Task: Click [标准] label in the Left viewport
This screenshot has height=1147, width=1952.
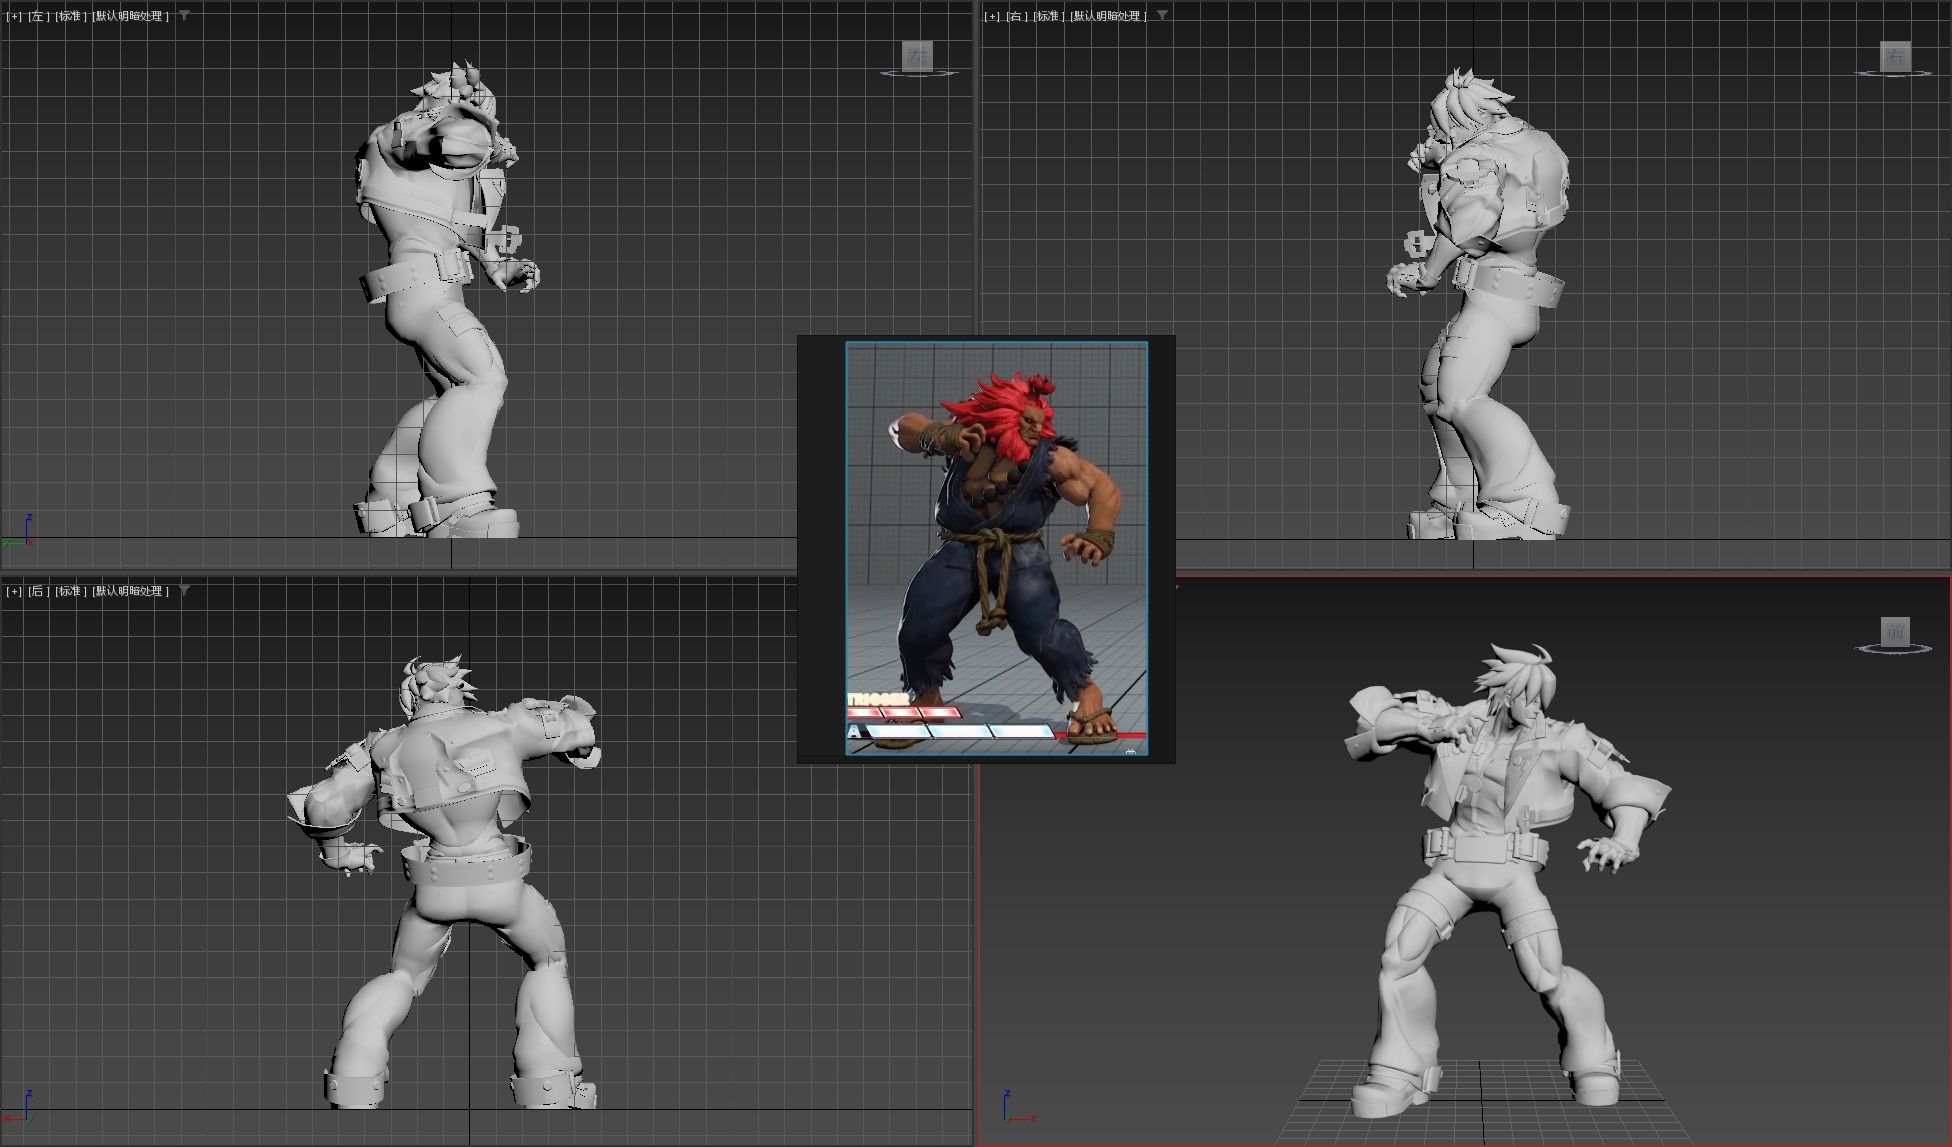Action: (70, 17)
